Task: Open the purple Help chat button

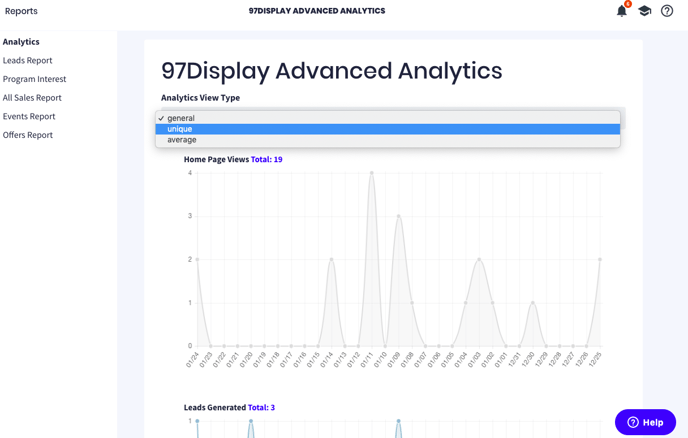Action: [645, 422]
